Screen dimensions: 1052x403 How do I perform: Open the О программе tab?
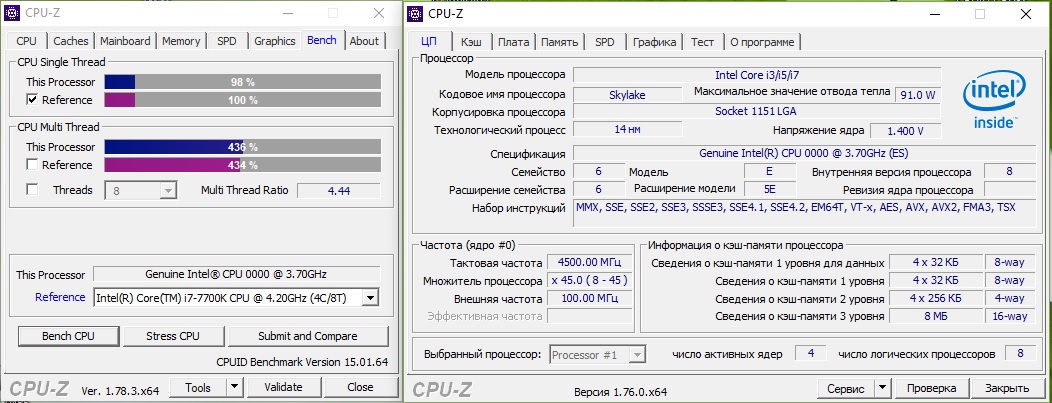[762, 42]
